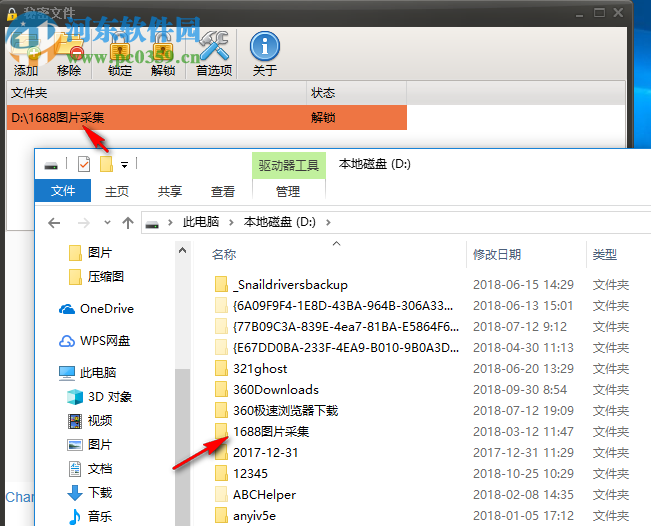Switch to the 查看 ribbon tab
Screen dimensions: 651x526
tap(223, 191)
